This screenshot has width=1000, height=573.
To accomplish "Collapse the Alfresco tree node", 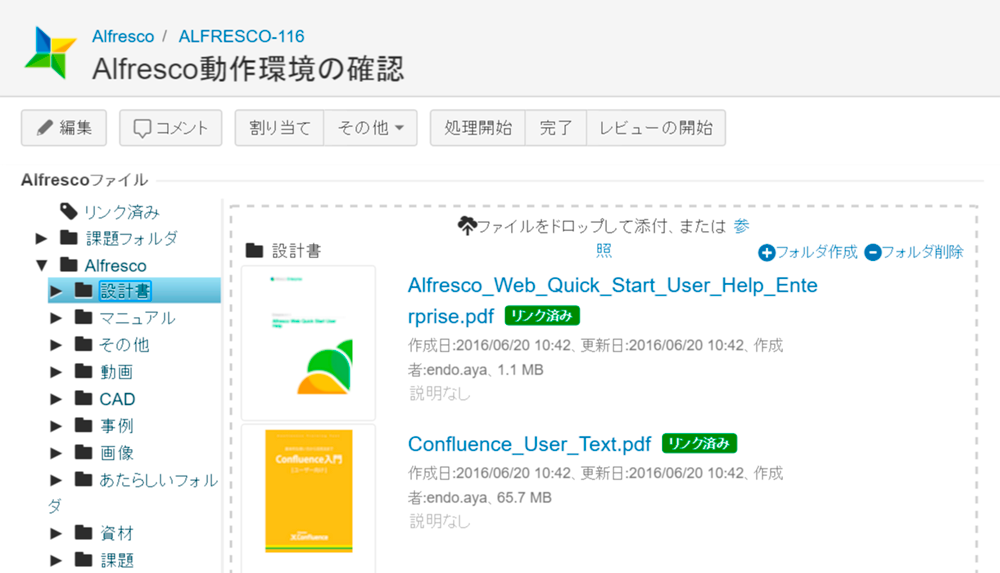I will tap(41, 265).
